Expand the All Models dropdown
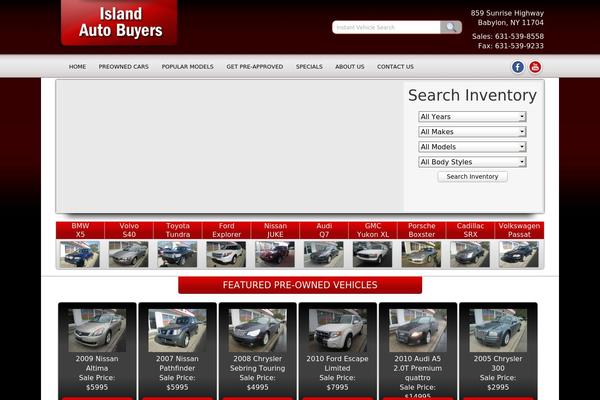This screenshot has width=600, height=400. click(472, 147)
